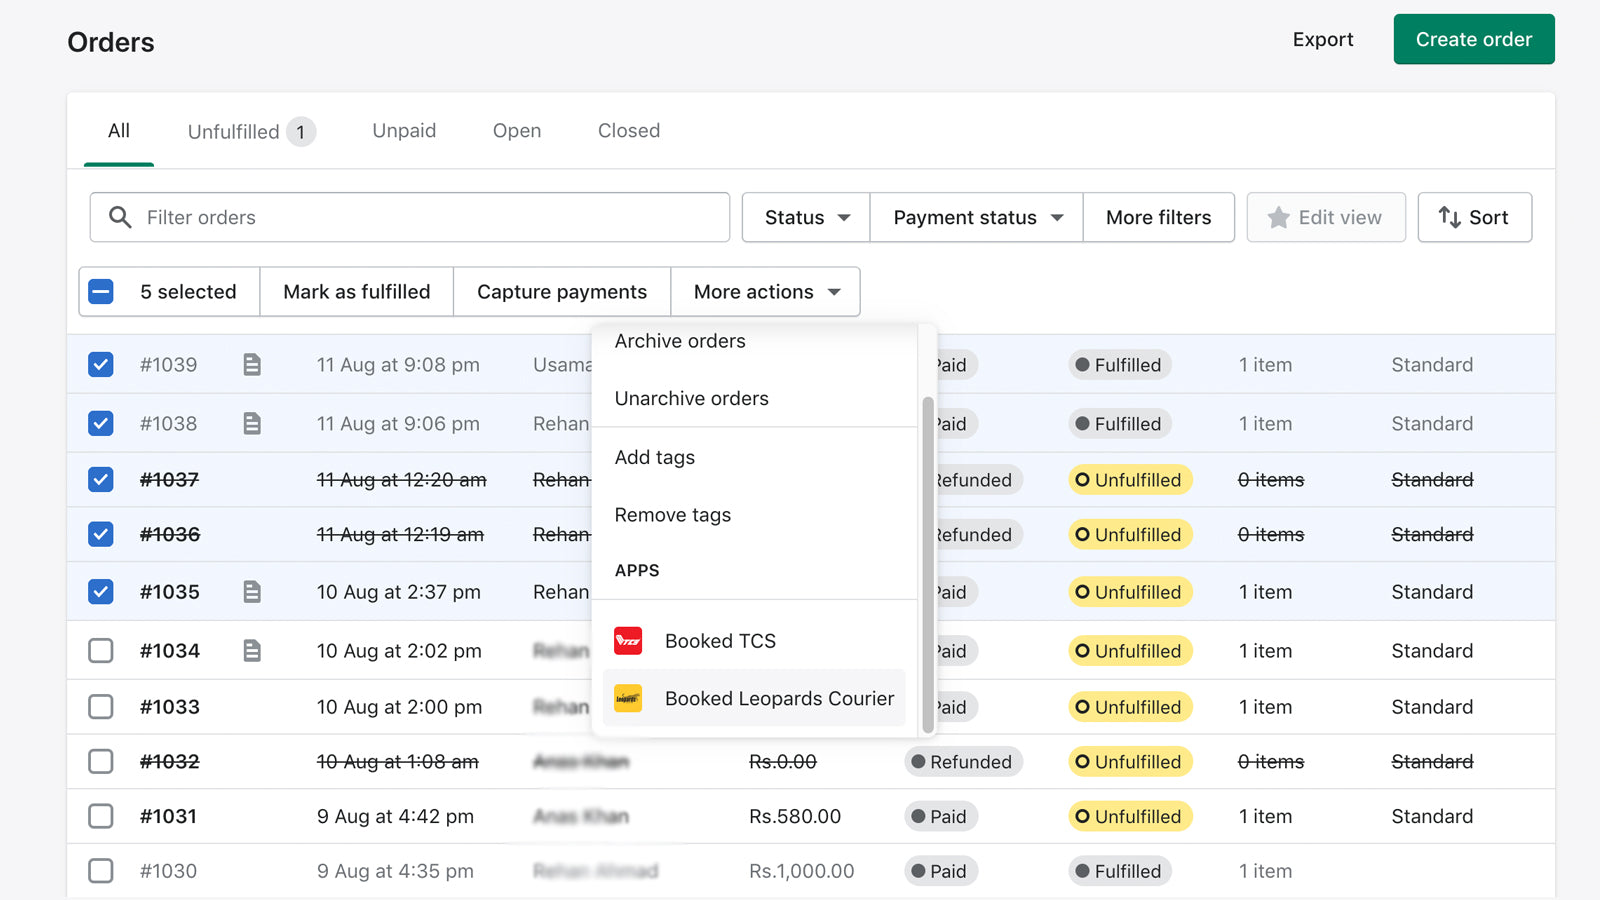Collapse the More actions dropdown

(x=765, y=292)
